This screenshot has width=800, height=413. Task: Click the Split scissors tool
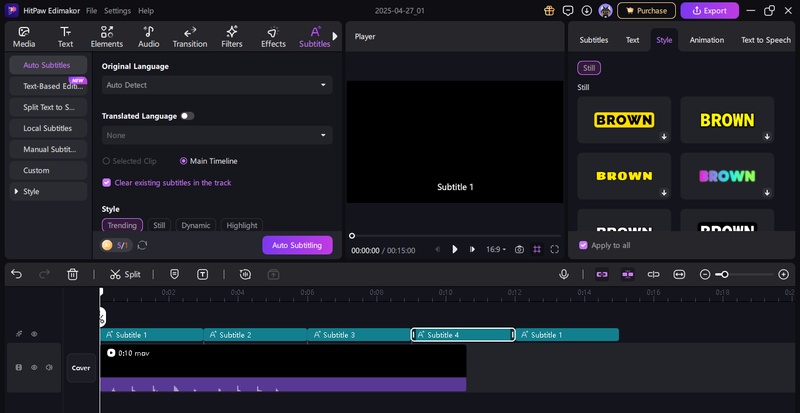pyautogui.click(x=125, y=274)
